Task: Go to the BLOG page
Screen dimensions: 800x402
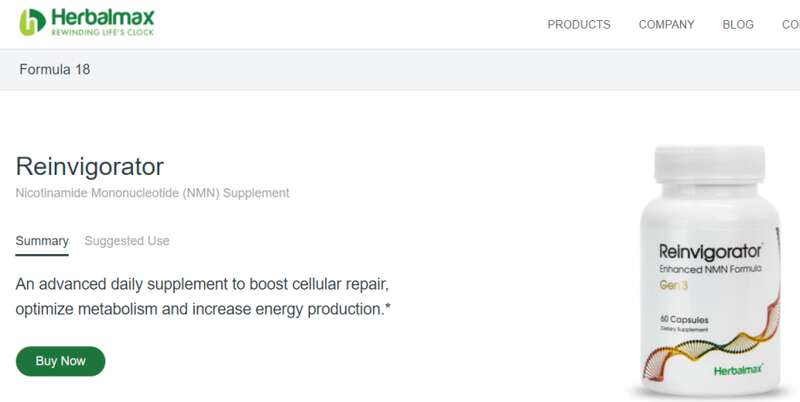Action: [738, 24]
